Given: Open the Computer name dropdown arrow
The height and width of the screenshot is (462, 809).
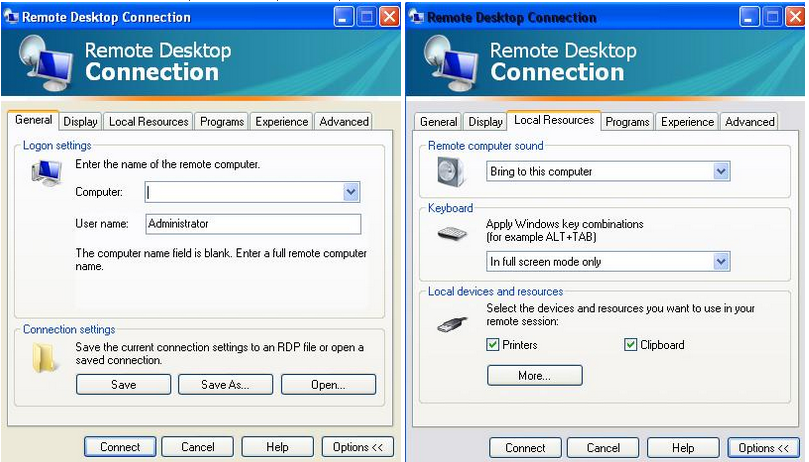Looking at the screenshot, I should click(351, 192).
